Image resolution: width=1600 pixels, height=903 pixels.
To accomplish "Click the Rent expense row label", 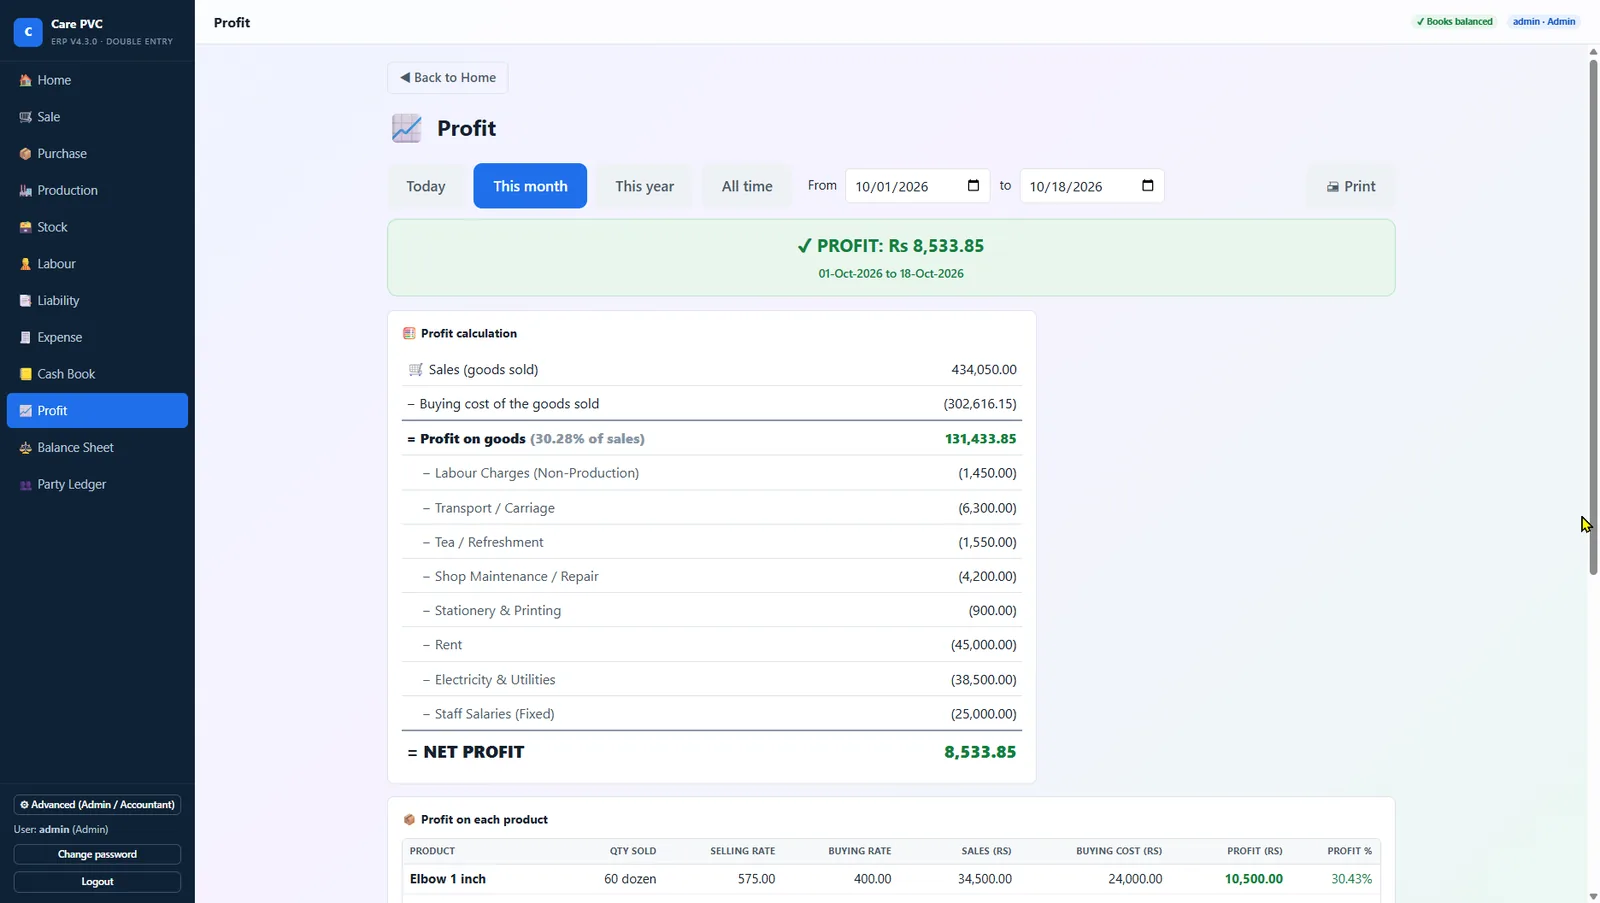I will click(448, 645).
